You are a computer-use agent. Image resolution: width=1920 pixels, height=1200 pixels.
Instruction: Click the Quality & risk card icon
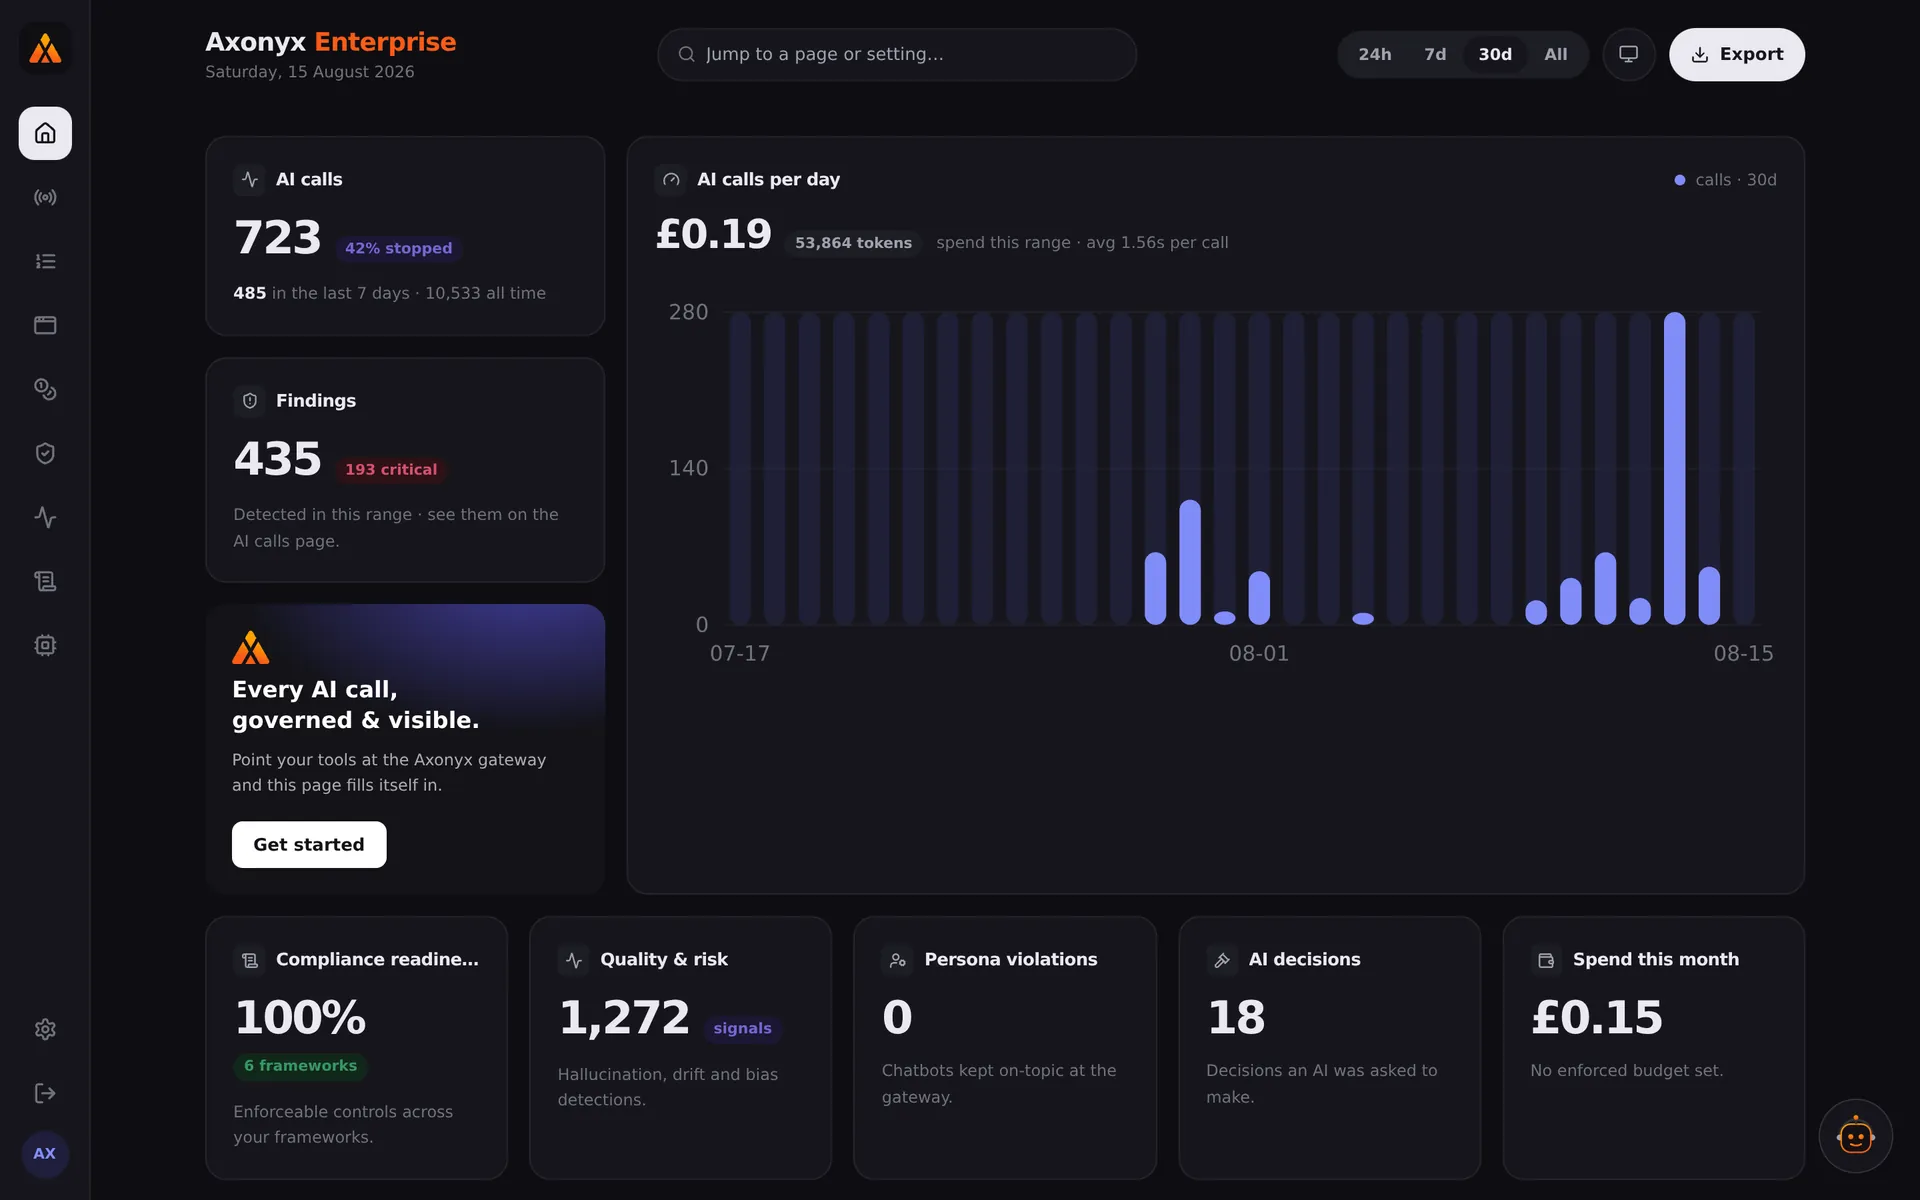574,959
